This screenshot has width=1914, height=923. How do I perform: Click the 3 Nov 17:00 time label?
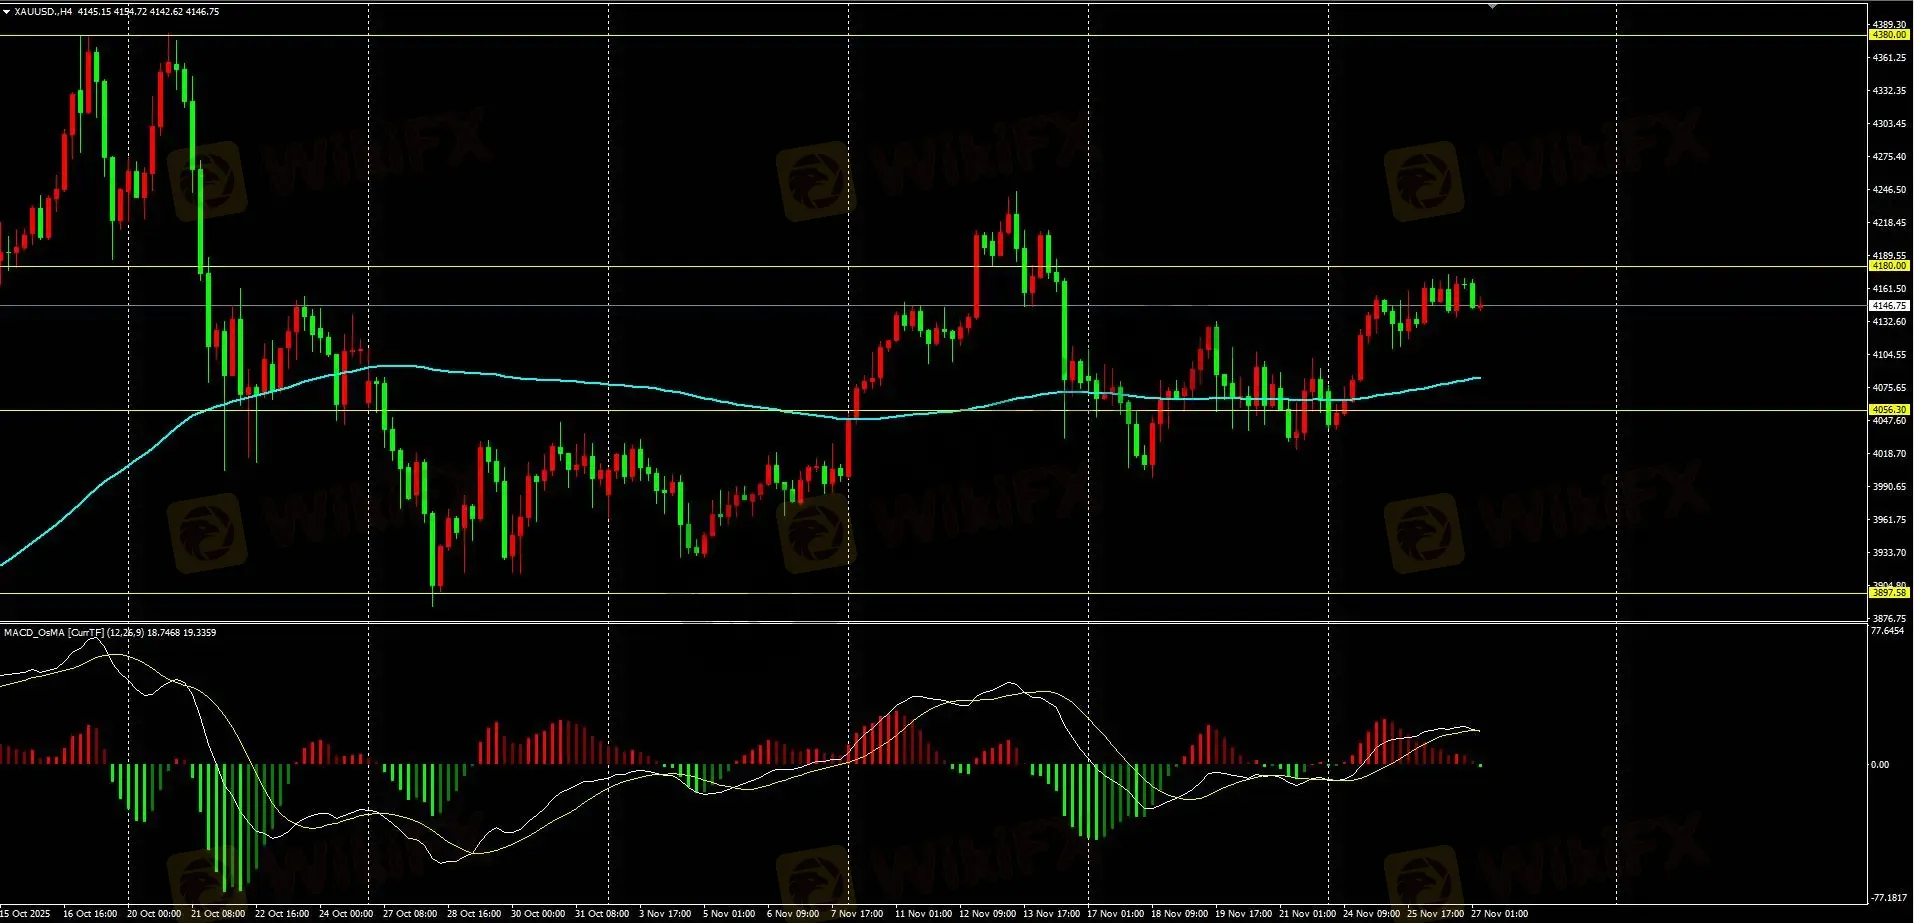665,913
